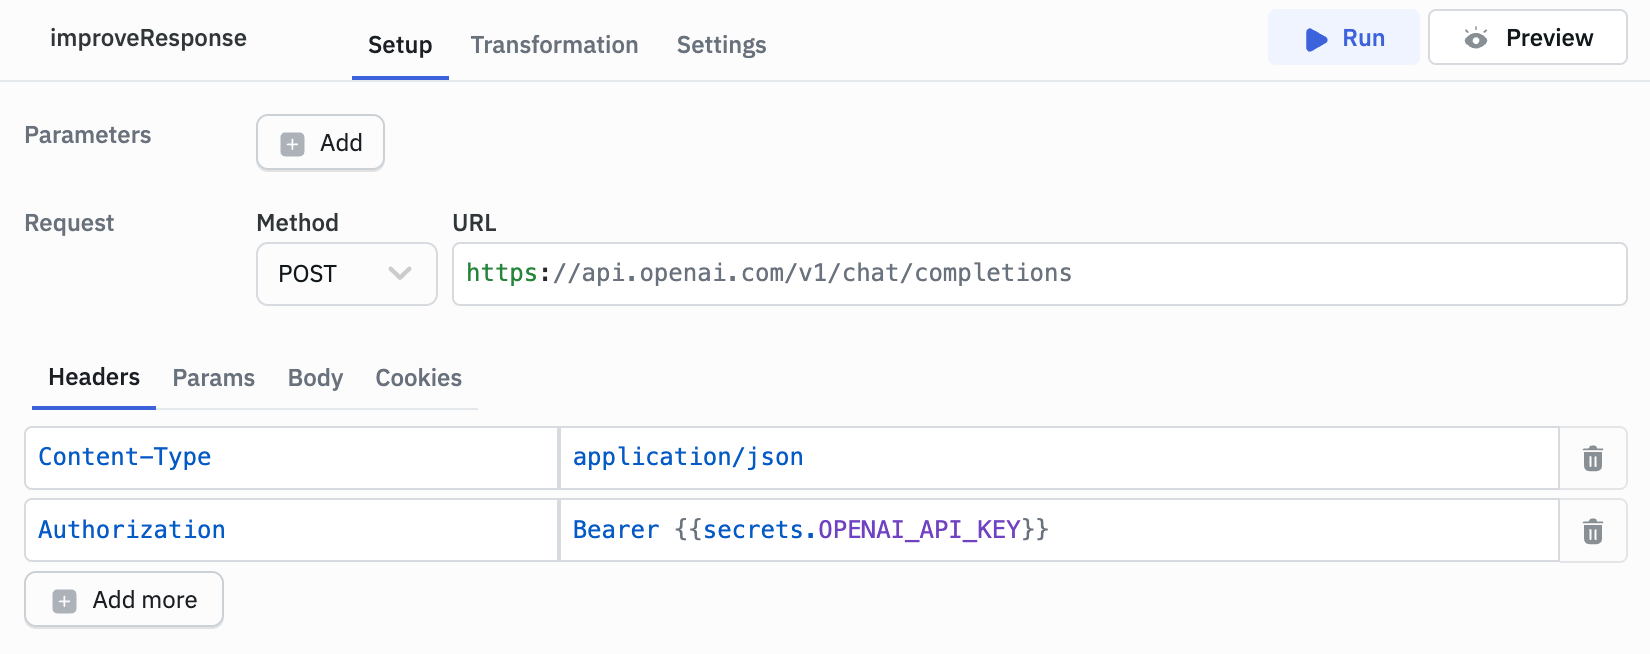1650x654 pixels.
Task: Click the improveResponse query name
Action: click(x=148, y=38)
